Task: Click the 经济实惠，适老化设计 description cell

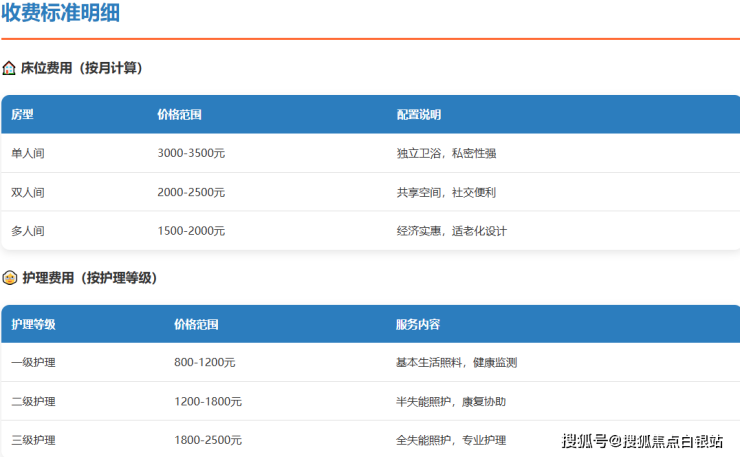Action: [x=451, y=231]
